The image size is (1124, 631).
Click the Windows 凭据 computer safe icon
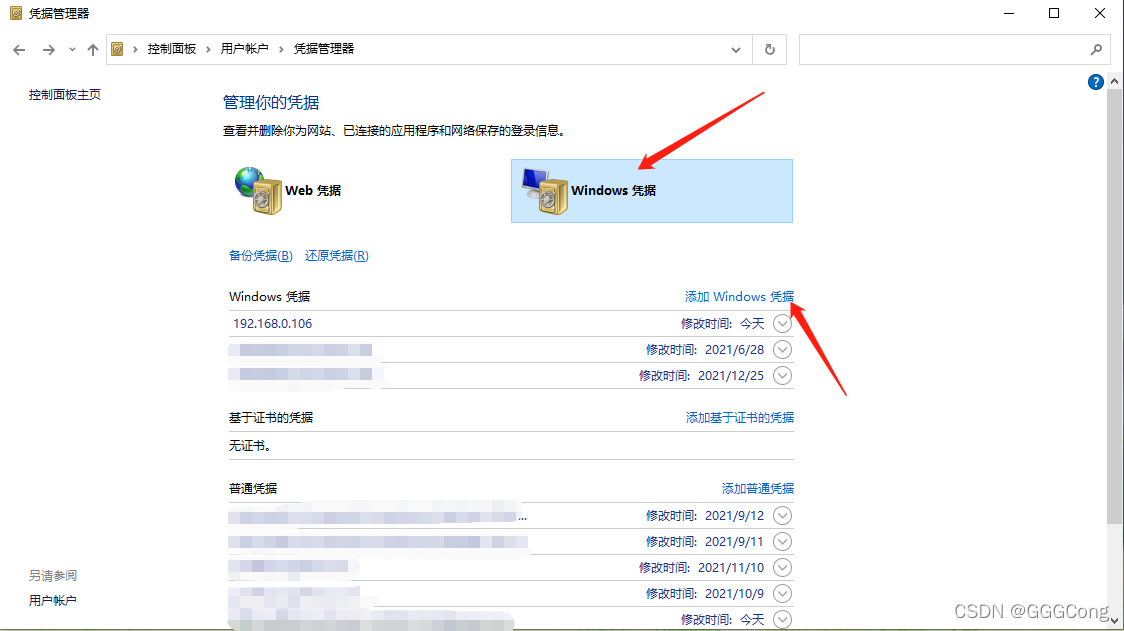pyautogui.click(x=545, y=191)
